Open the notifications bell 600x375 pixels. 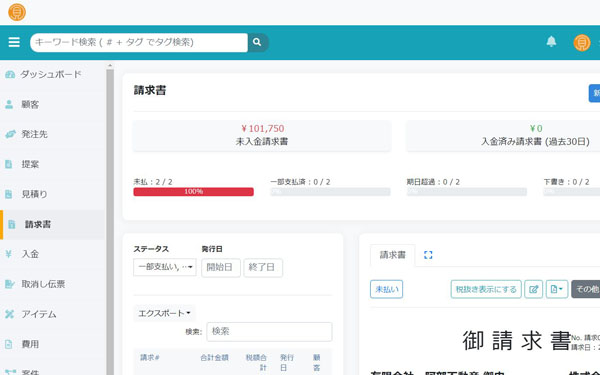(x=551, y=41)
